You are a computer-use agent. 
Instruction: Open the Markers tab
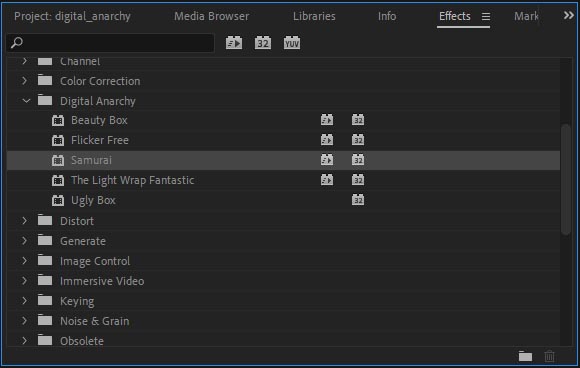526,16
